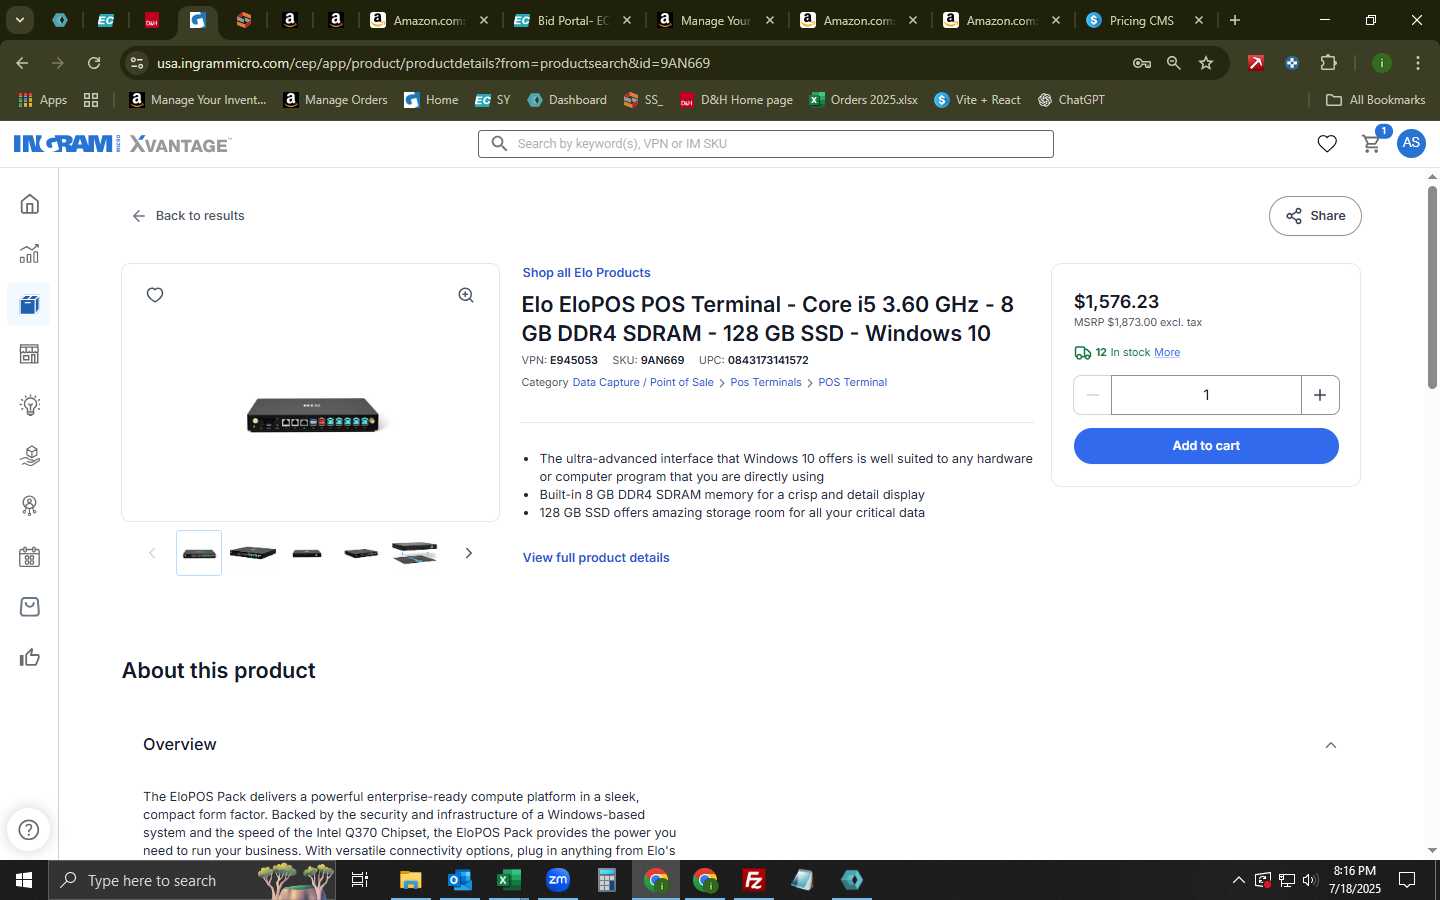Screen dimensions: 1440x900
Task: Show next product thumbnails with right arrow
Action: pyautogui.click(x=468, y=553)
